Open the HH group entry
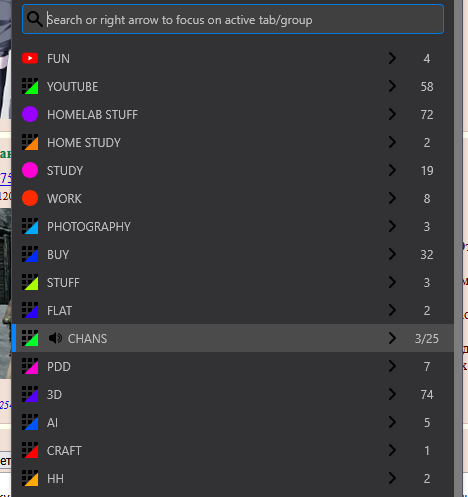The height and width of the screenshot is (497, 468). pos(233,478)
